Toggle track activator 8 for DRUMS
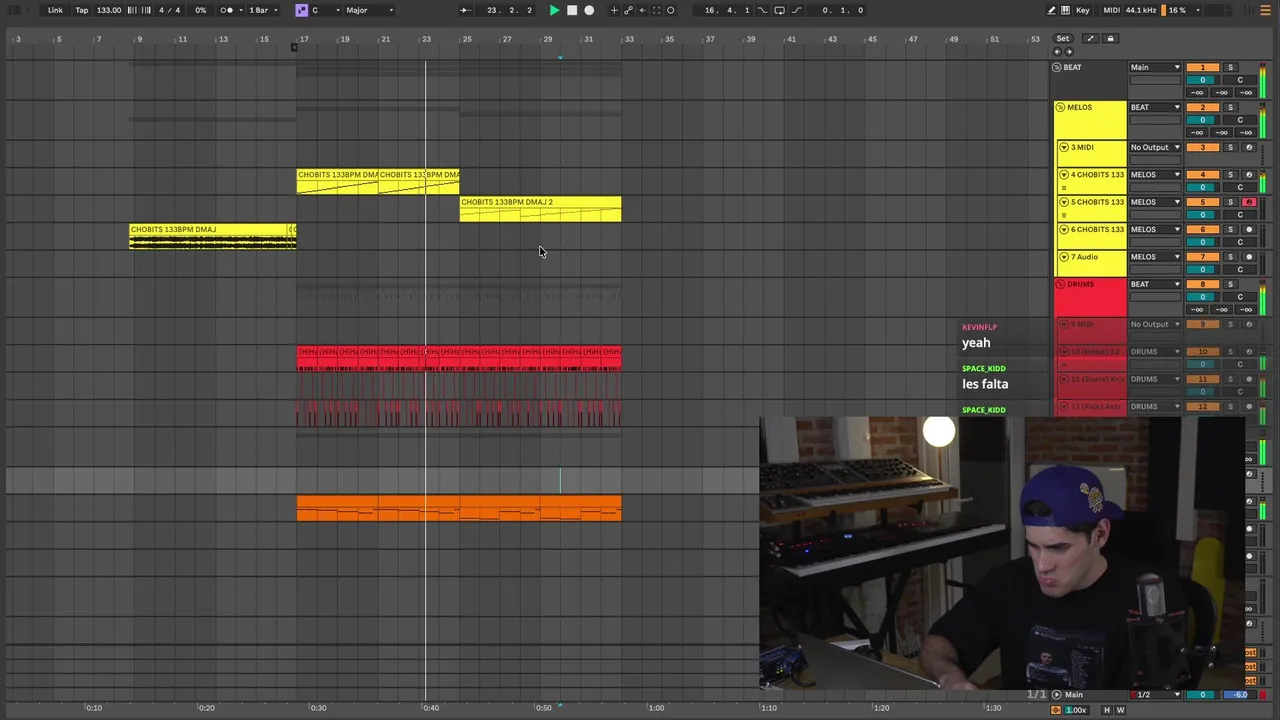The height and width of the screenshot is (720, 1280). [1203, 284]
